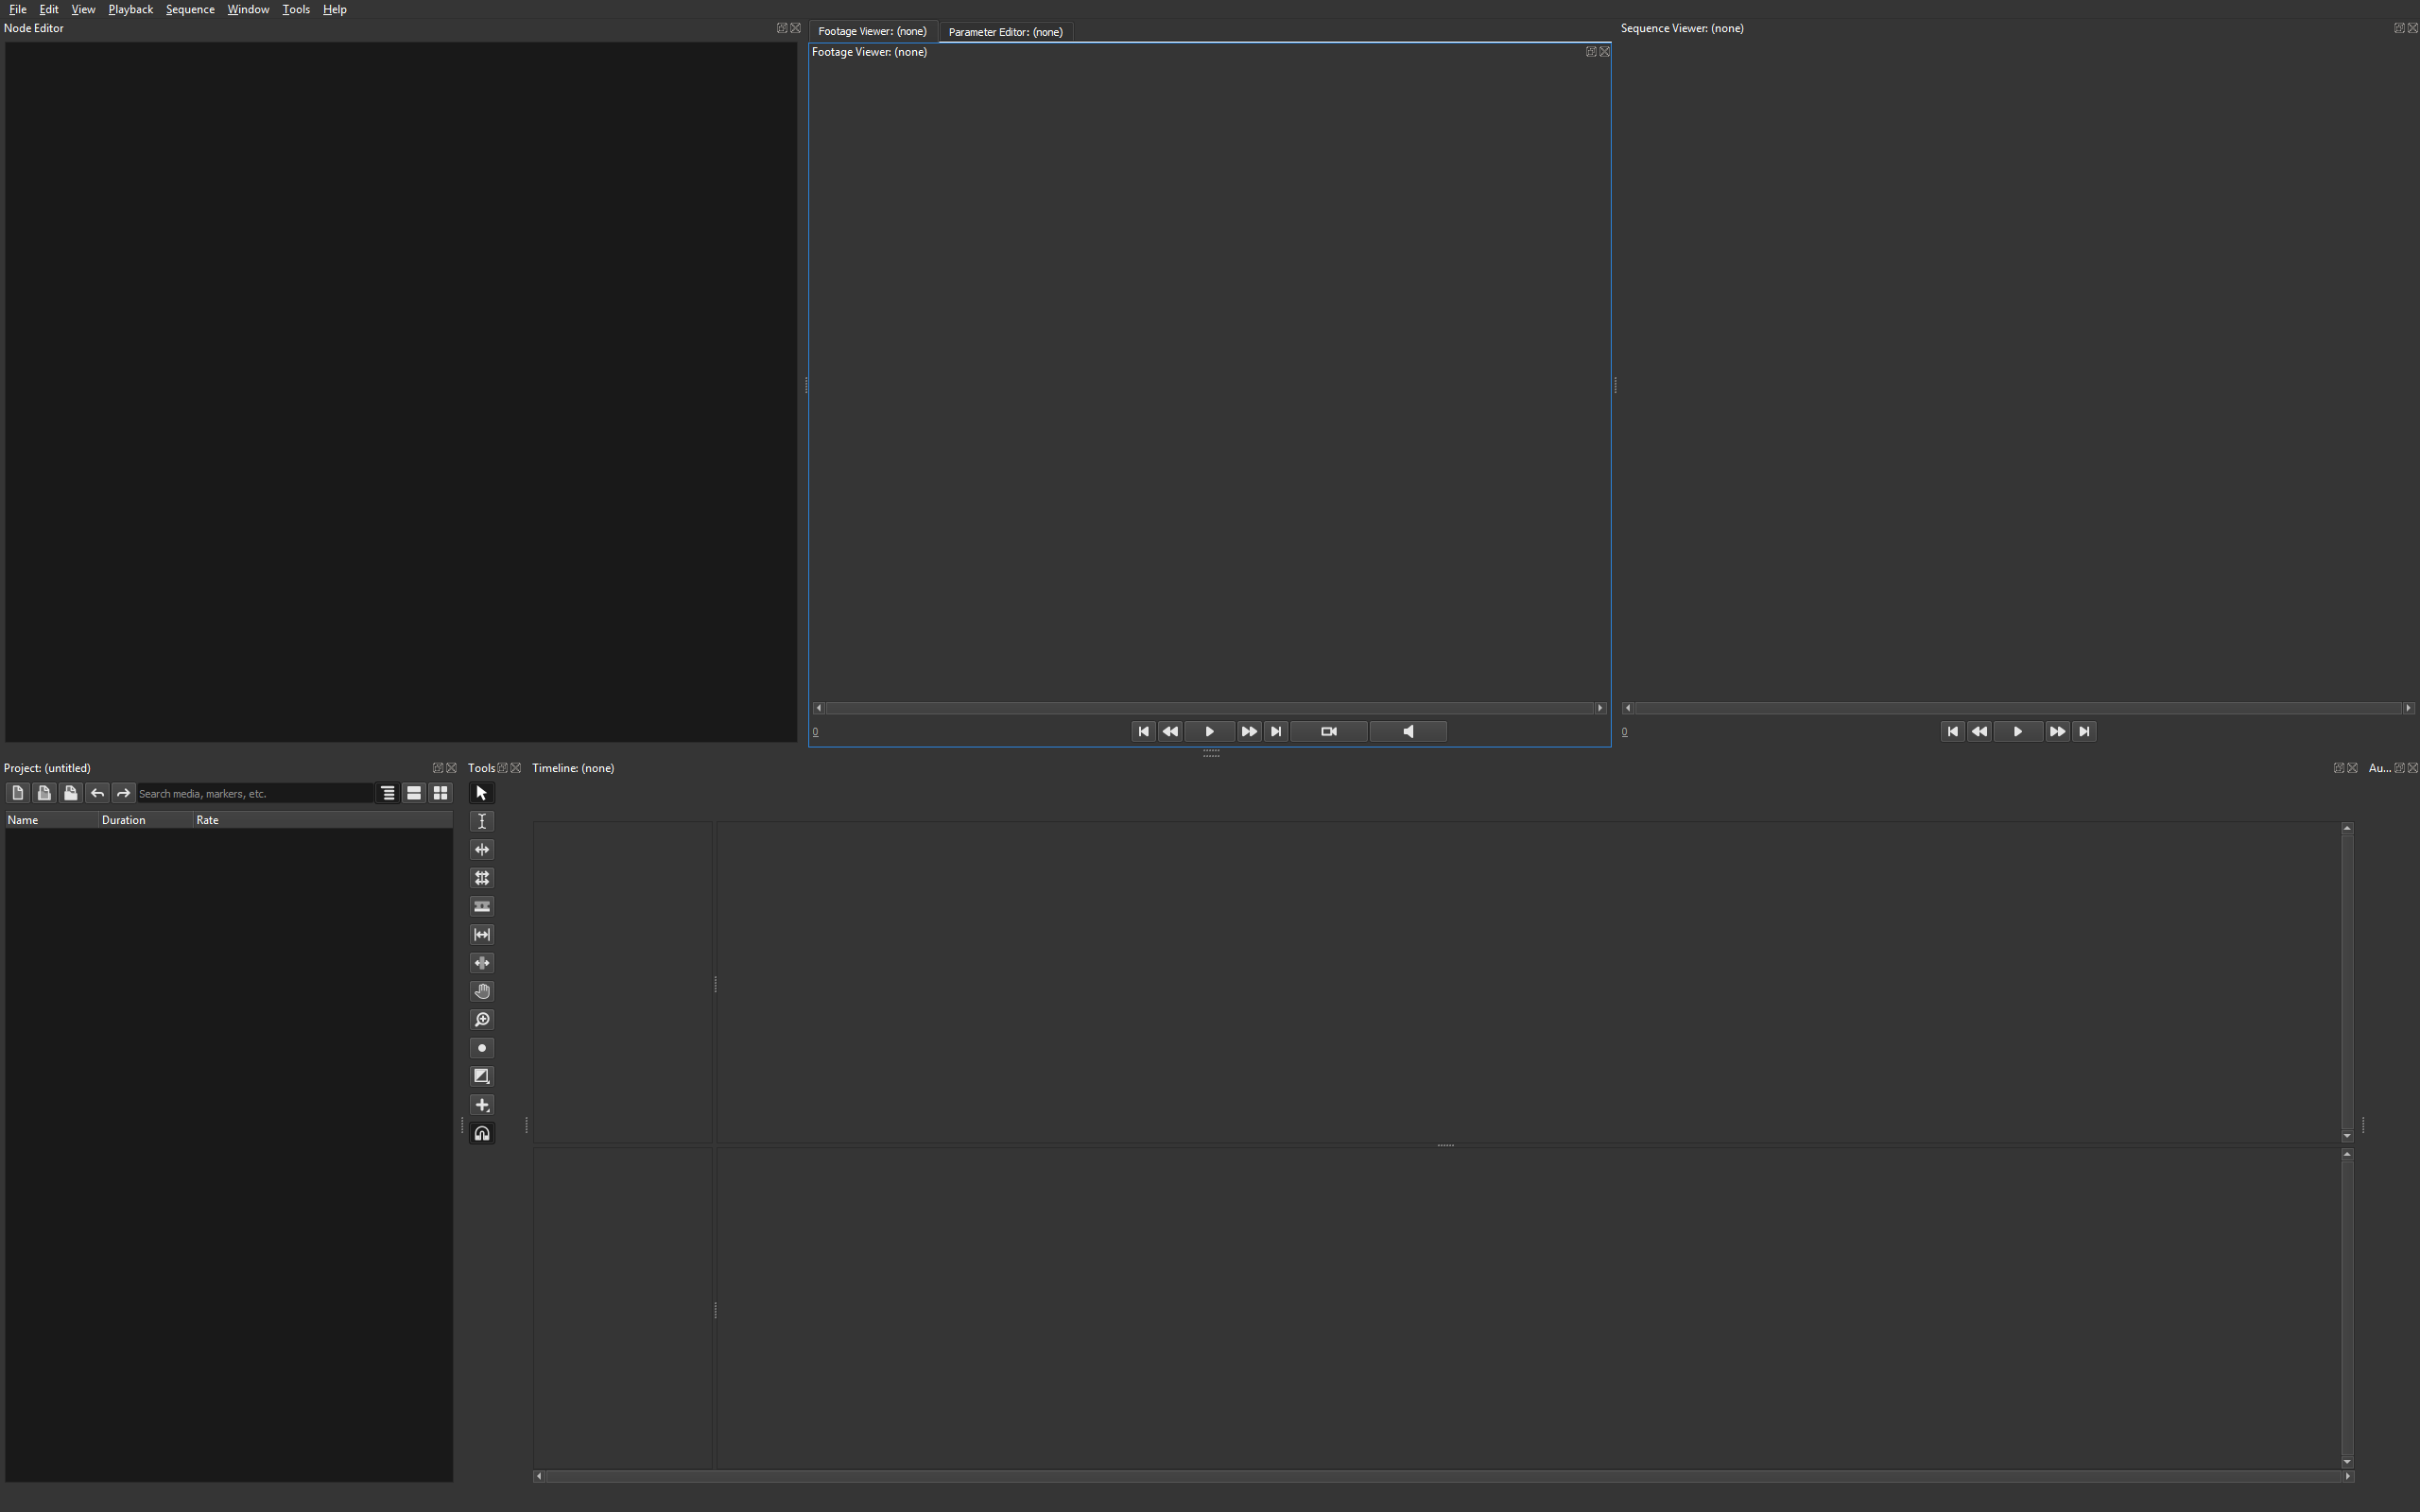
Task: Open the View menu
Action: pos(83,9)
